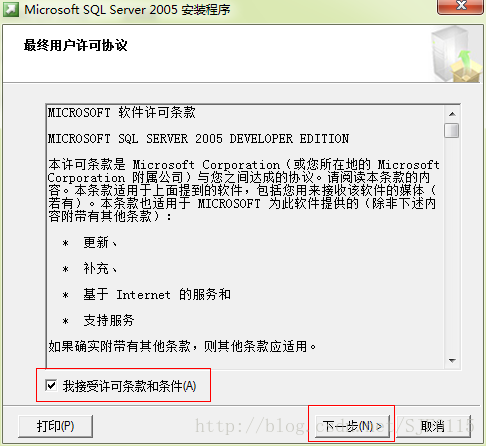486x446 pixels.
Task: Click the window title text Microsoft SQL Server 2005 安装程序
Action: (x=127, y=10)
